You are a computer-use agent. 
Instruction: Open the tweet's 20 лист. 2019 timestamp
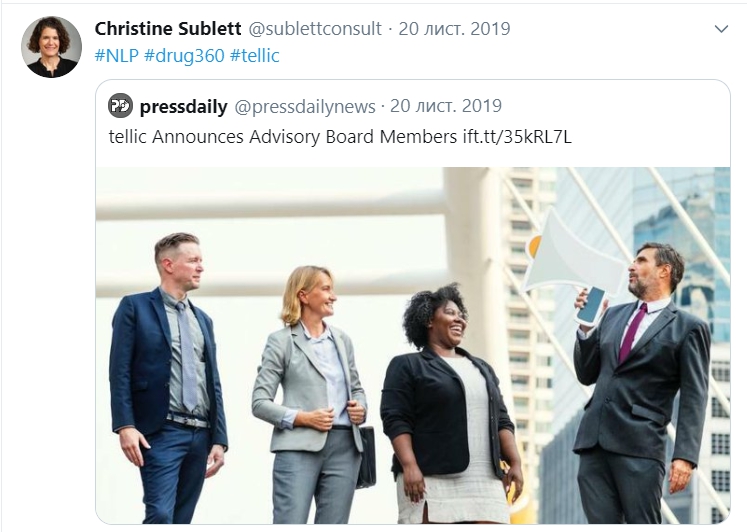pos(454,29)
